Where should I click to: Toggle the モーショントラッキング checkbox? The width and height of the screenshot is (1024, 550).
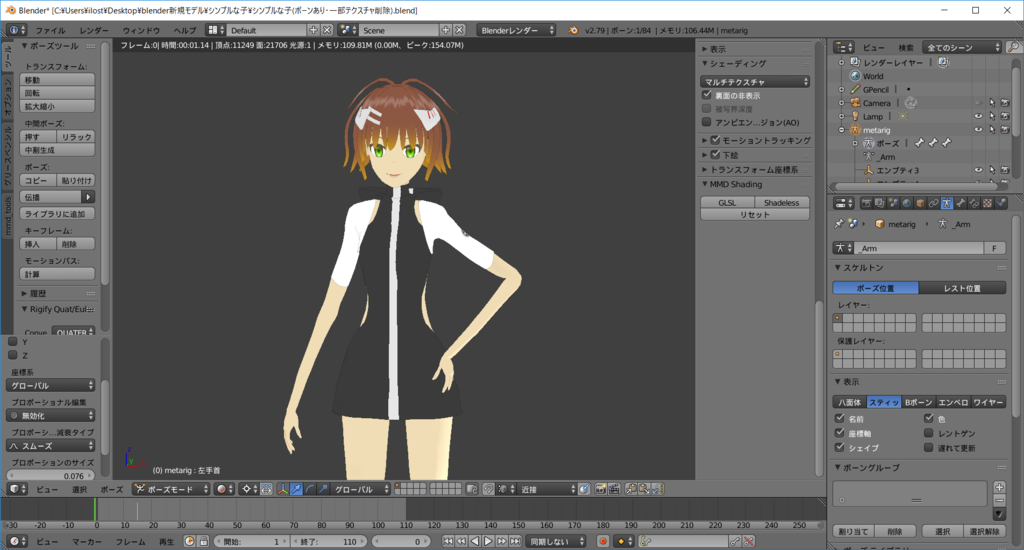(x=715, y=140)
